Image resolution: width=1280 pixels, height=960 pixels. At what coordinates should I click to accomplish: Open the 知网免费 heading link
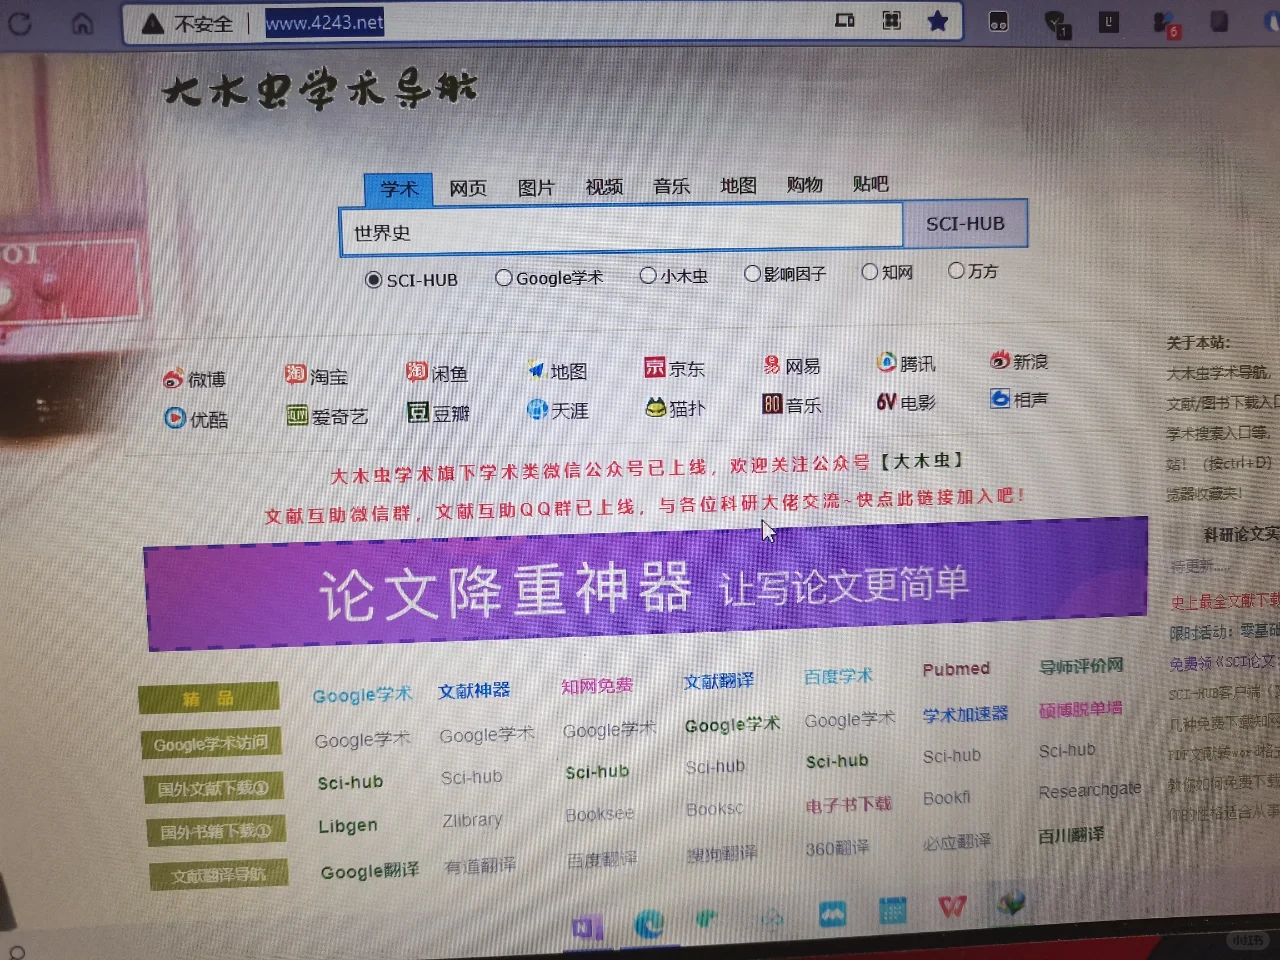[597, 686]
